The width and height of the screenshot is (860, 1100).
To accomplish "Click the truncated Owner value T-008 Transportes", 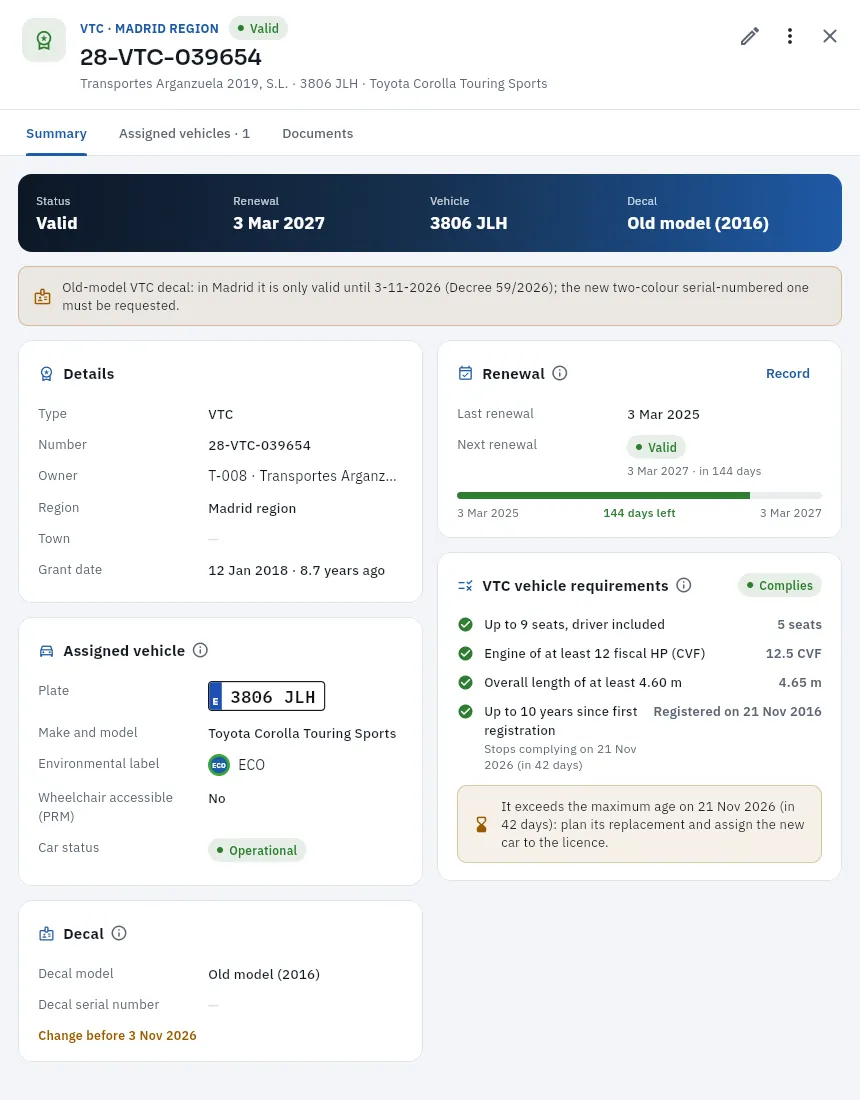I will tap(302, 476).
